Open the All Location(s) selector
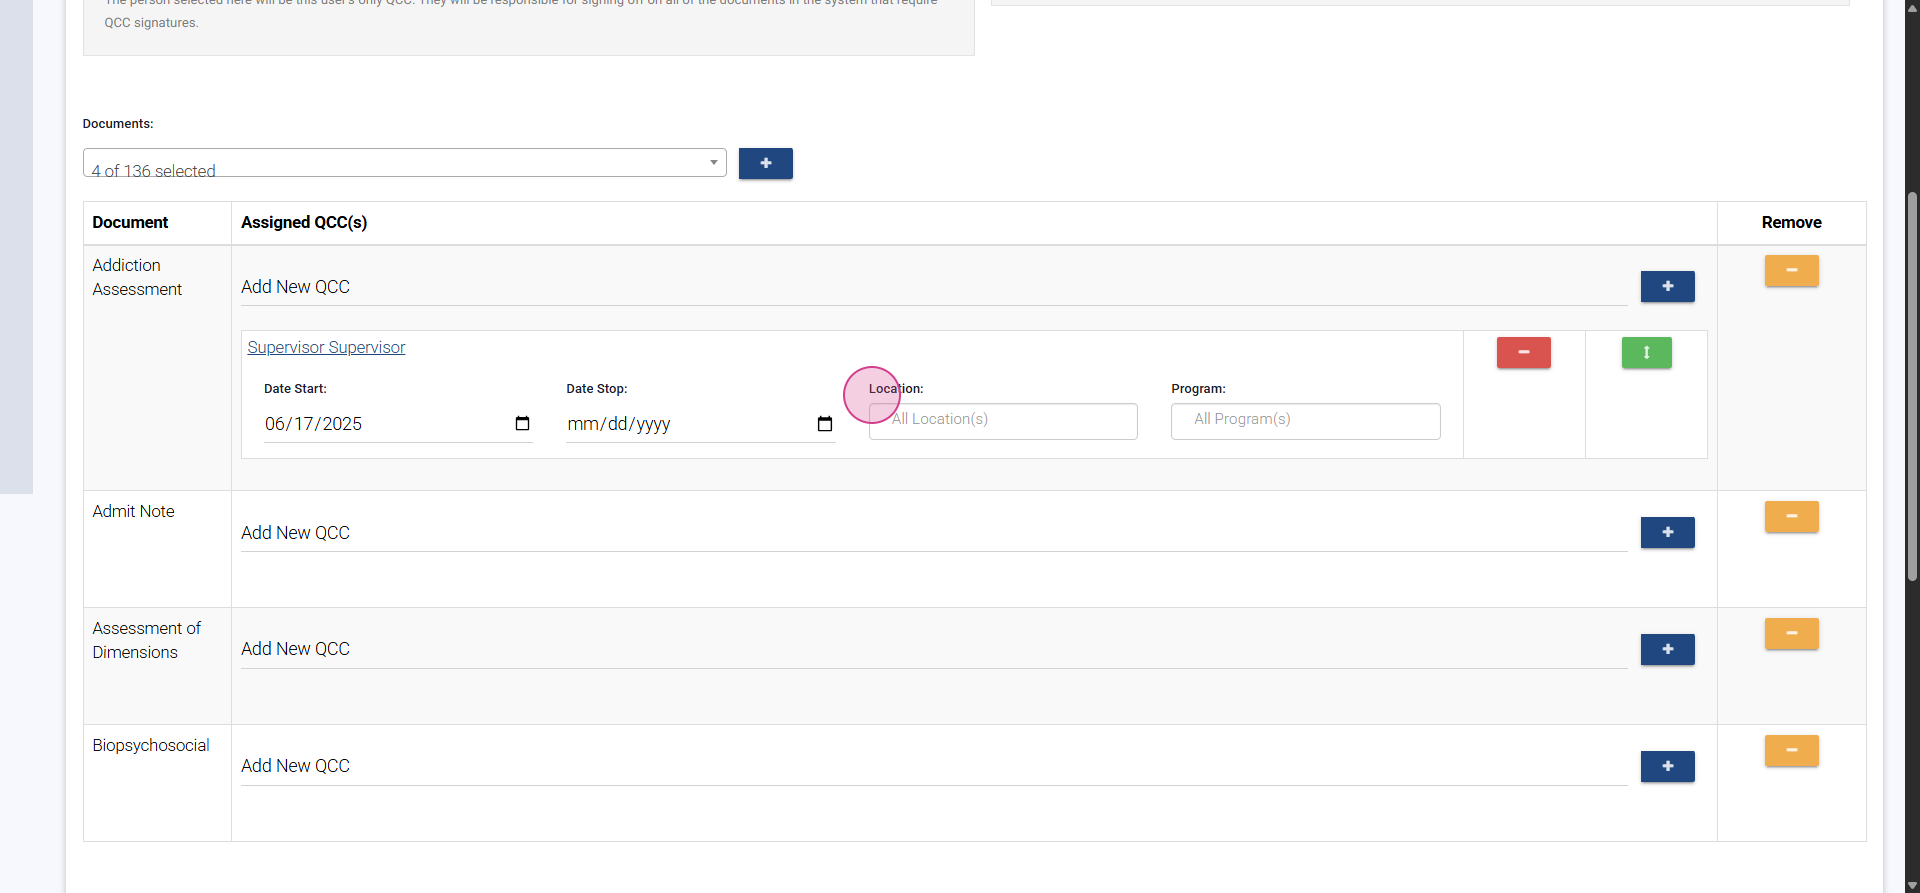 point(1003,421)
